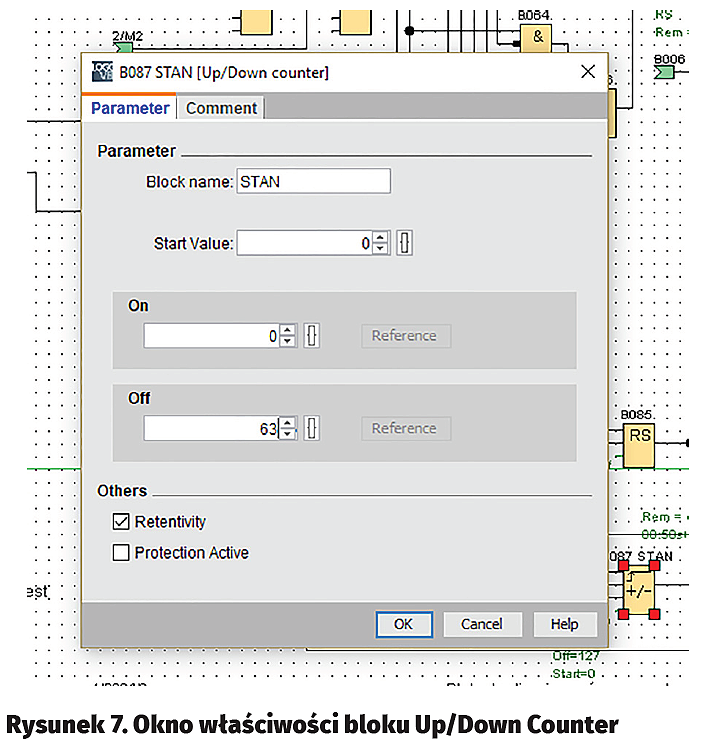Close the B087 STAN dialog
Viewport: 704px width, 744px height.
588,72
